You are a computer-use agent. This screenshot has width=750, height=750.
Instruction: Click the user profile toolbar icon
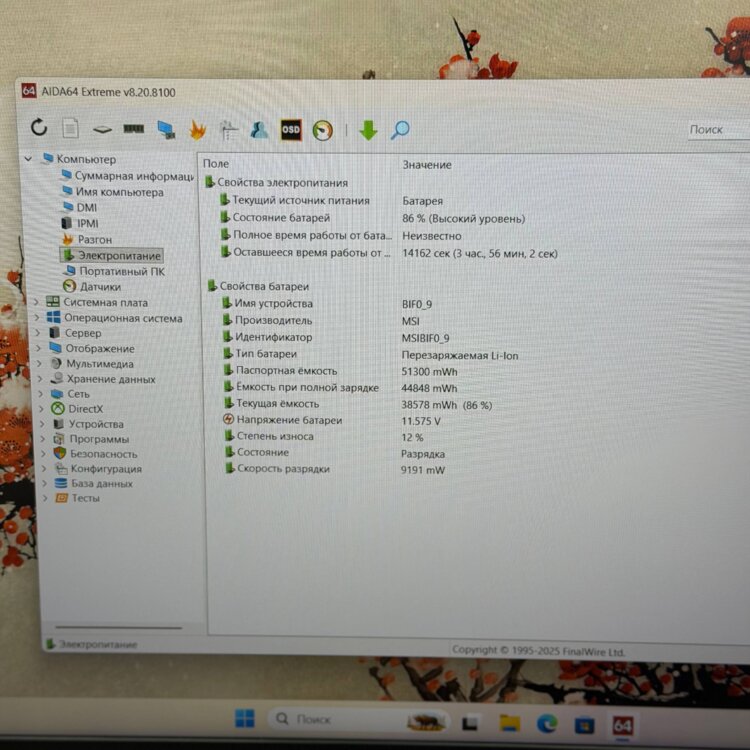(x=259, y=129)
